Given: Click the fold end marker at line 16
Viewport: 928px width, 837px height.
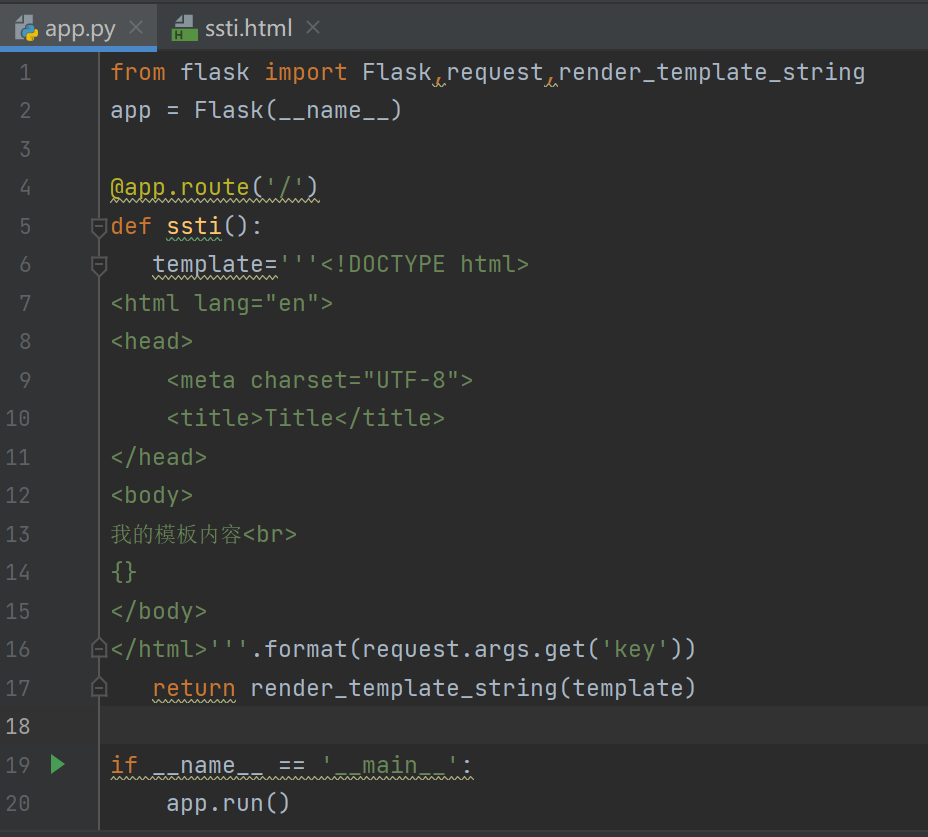Looking at the screenshot, I should coord(99,649).
